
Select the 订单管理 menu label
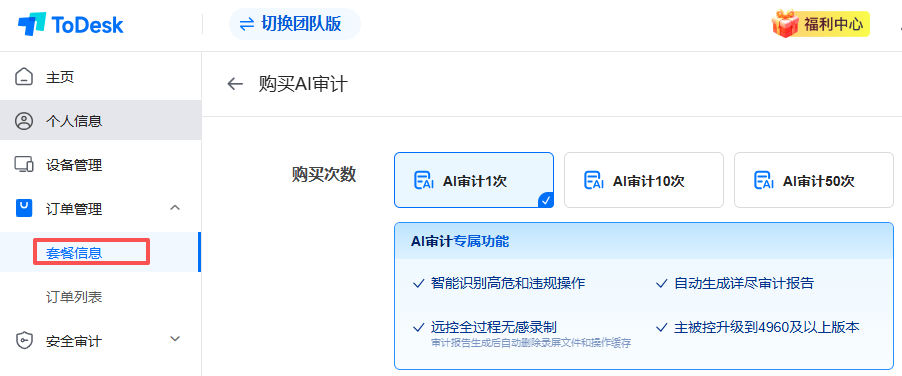[74, 209]
